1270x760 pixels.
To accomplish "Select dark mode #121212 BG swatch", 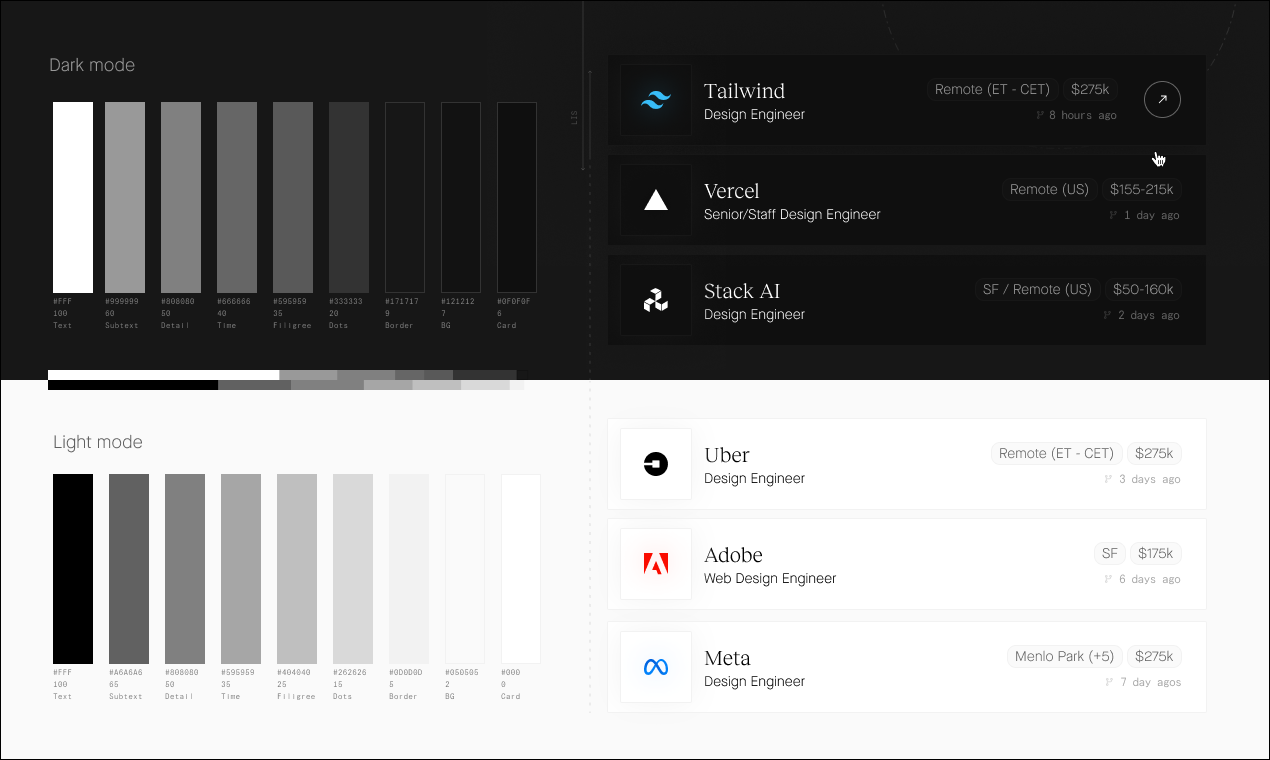I will [x=461, y=197].
